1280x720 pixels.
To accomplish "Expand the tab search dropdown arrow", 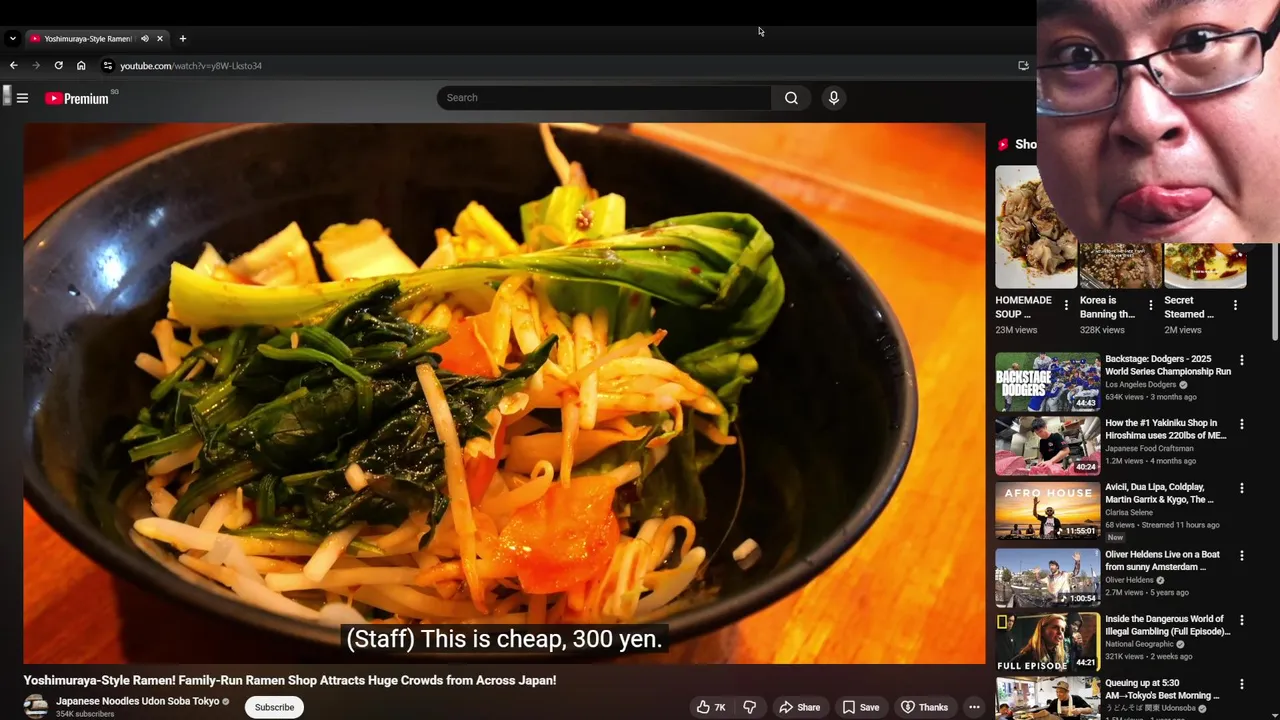I will click(x=12, y=39).
